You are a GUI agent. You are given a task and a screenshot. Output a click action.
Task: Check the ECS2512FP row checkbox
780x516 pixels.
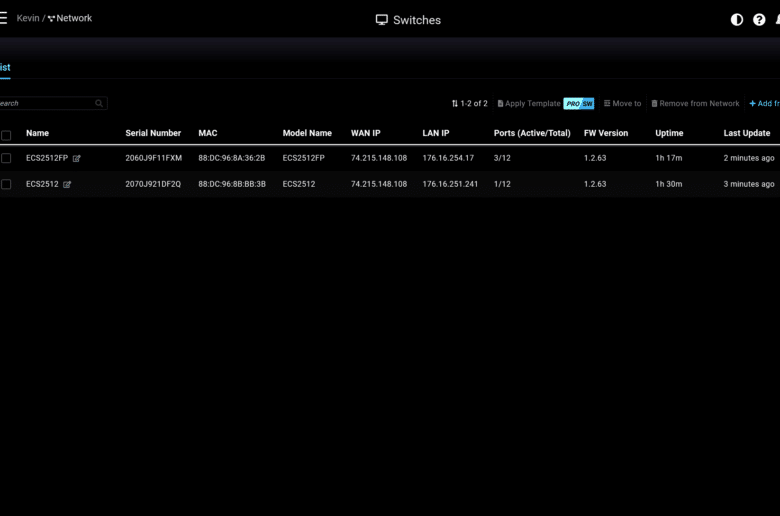click(6, 158)
